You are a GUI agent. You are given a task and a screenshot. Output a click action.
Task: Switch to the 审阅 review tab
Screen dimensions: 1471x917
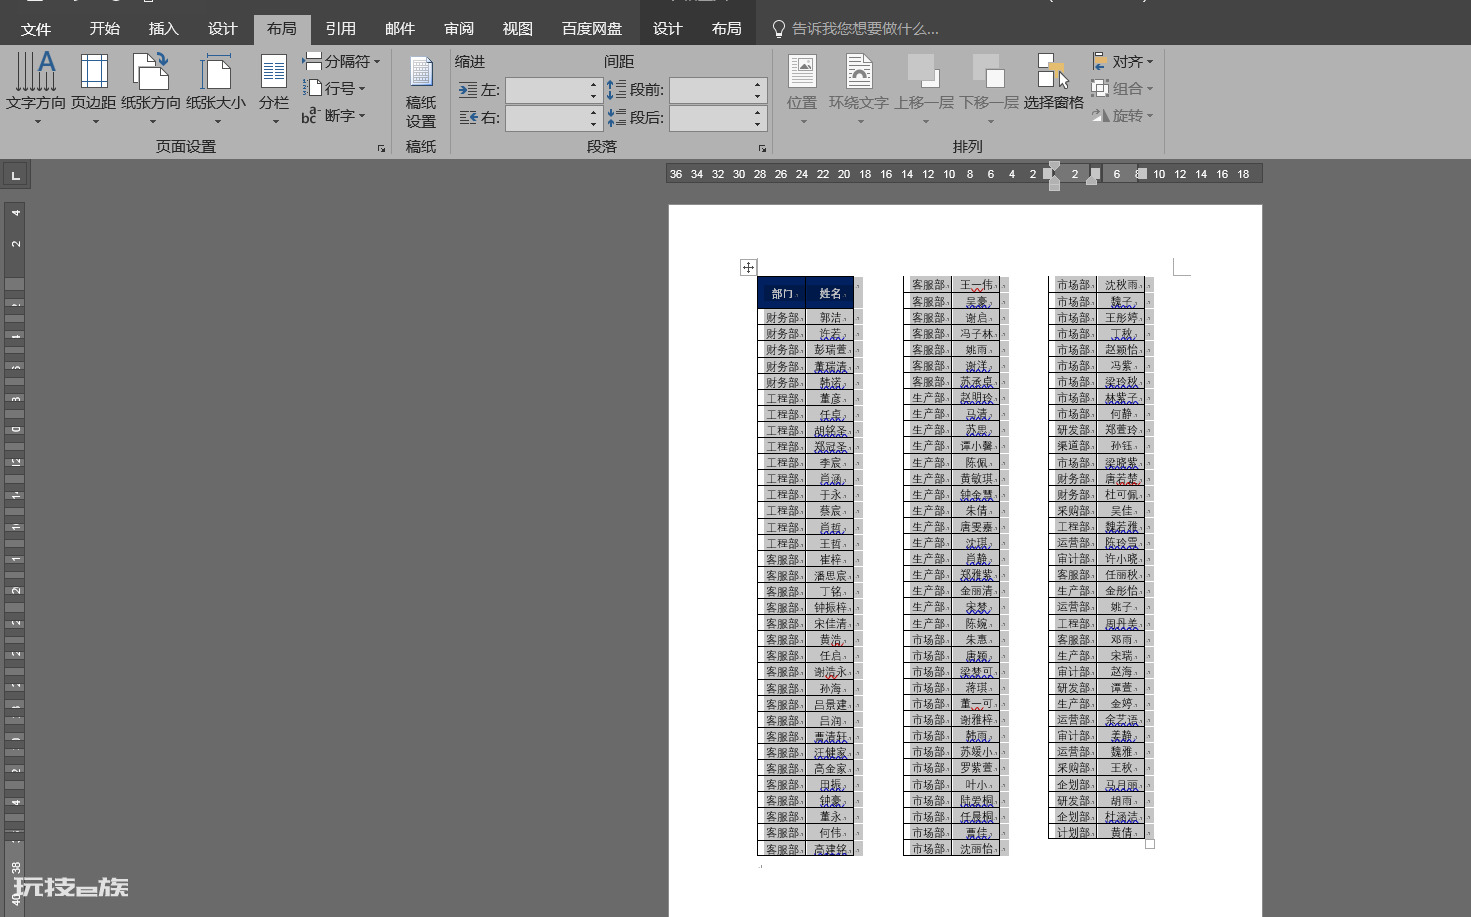tap(459, 29)
